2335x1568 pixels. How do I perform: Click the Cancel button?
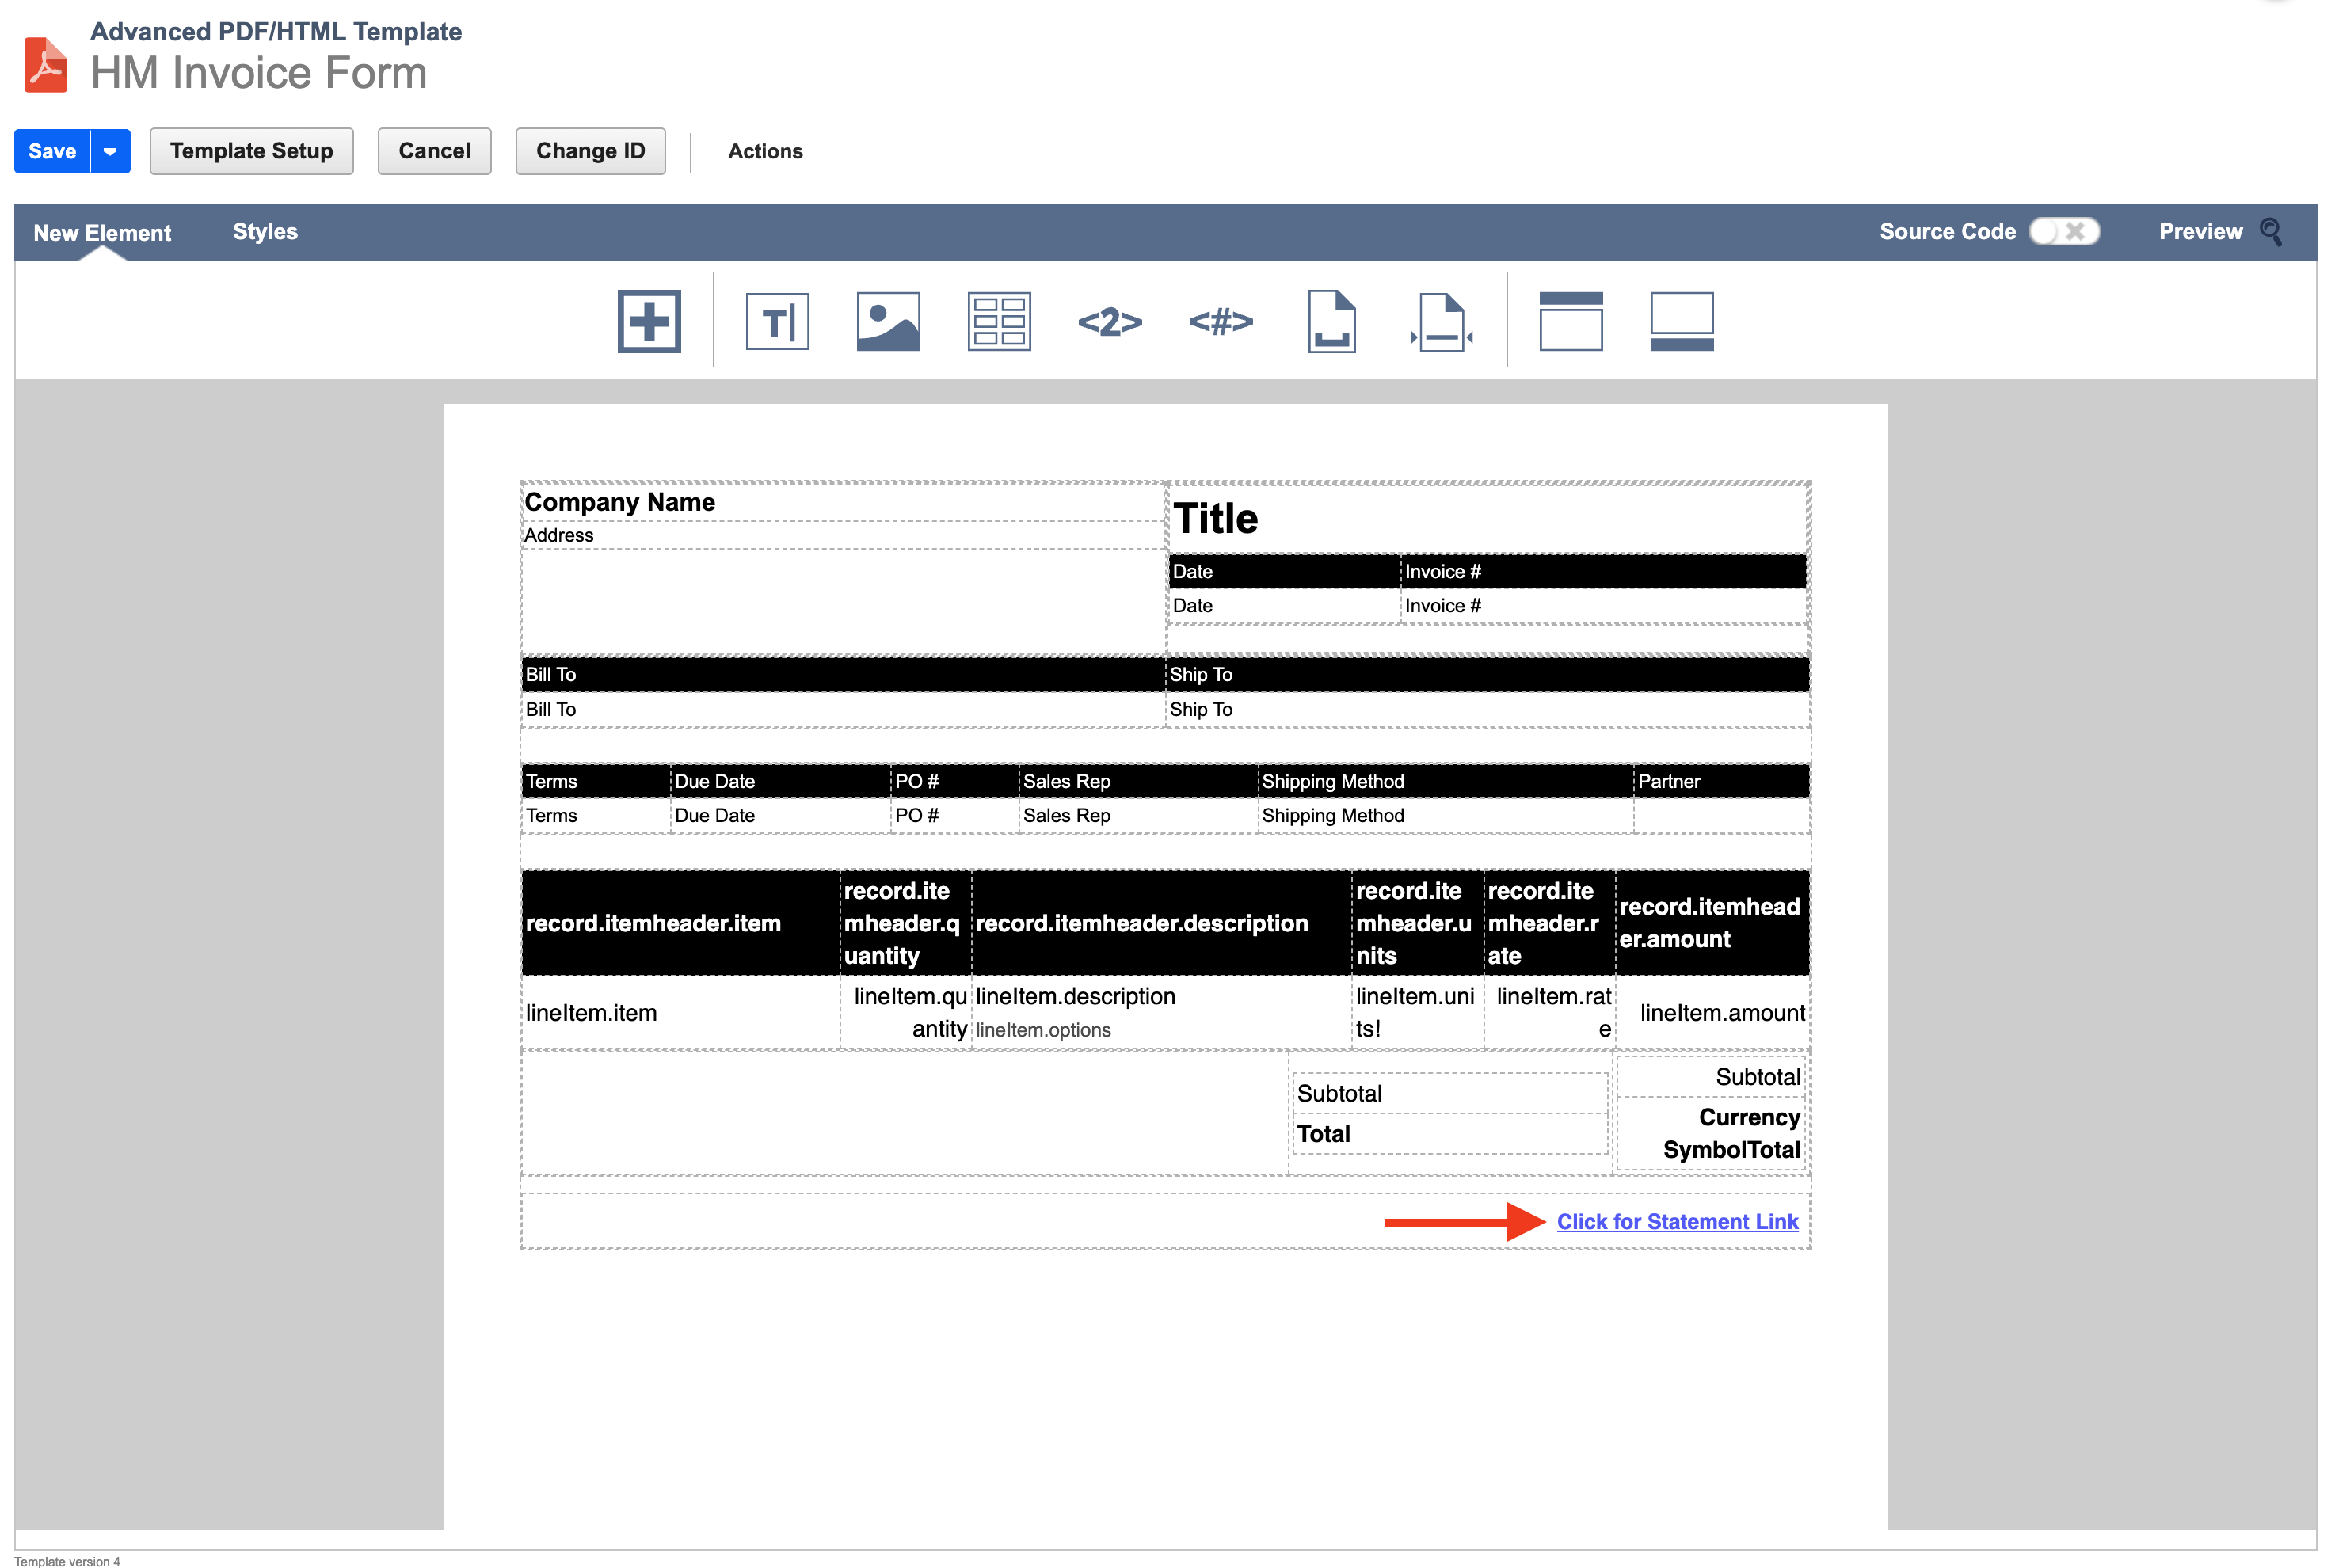tap(434, 151)
